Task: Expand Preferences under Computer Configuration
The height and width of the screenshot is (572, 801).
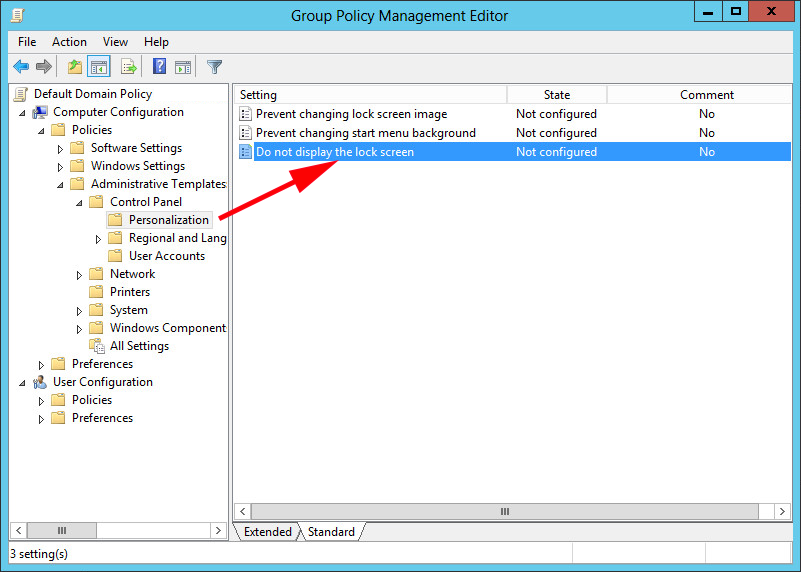Action: [41, 365]
